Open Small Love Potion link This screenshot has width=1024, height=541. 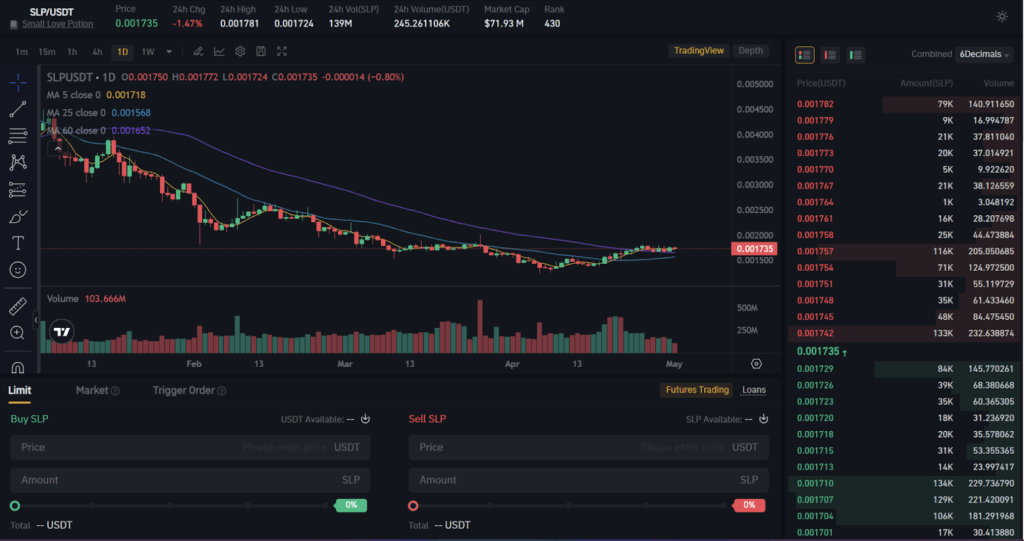[57, 24]
